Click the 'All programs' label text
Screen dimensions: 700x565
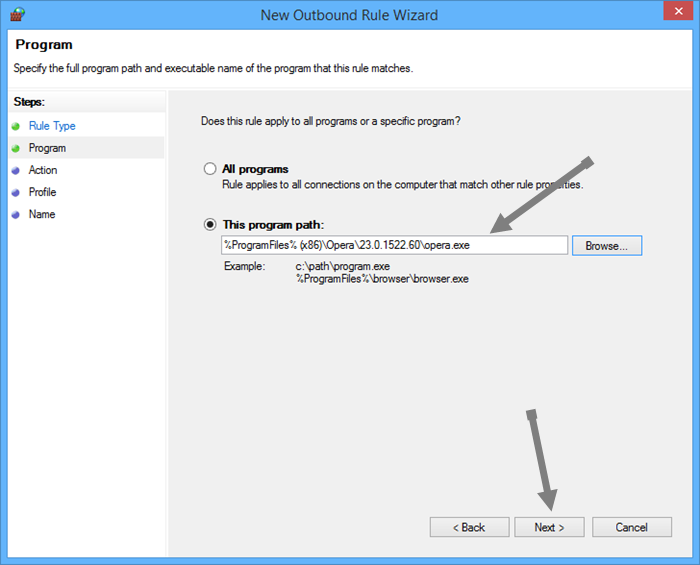coord(255,169)
